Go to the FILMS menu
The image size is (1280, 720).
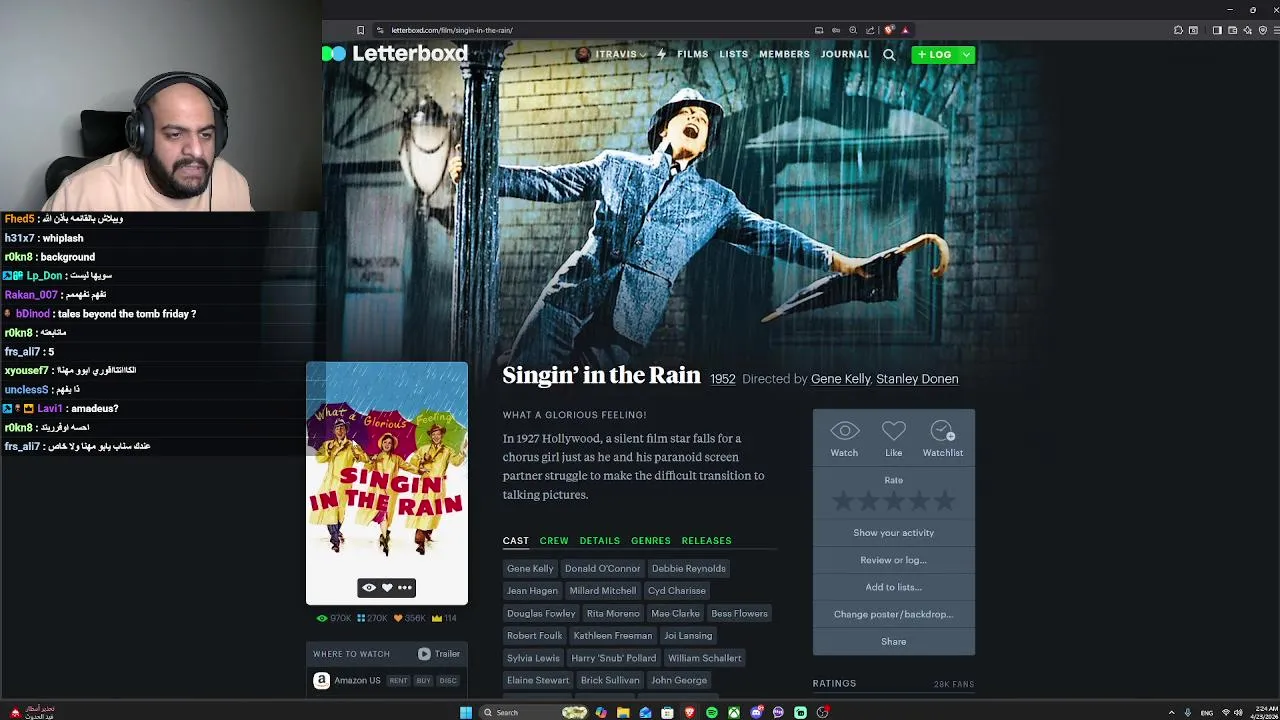pos(692,54)
